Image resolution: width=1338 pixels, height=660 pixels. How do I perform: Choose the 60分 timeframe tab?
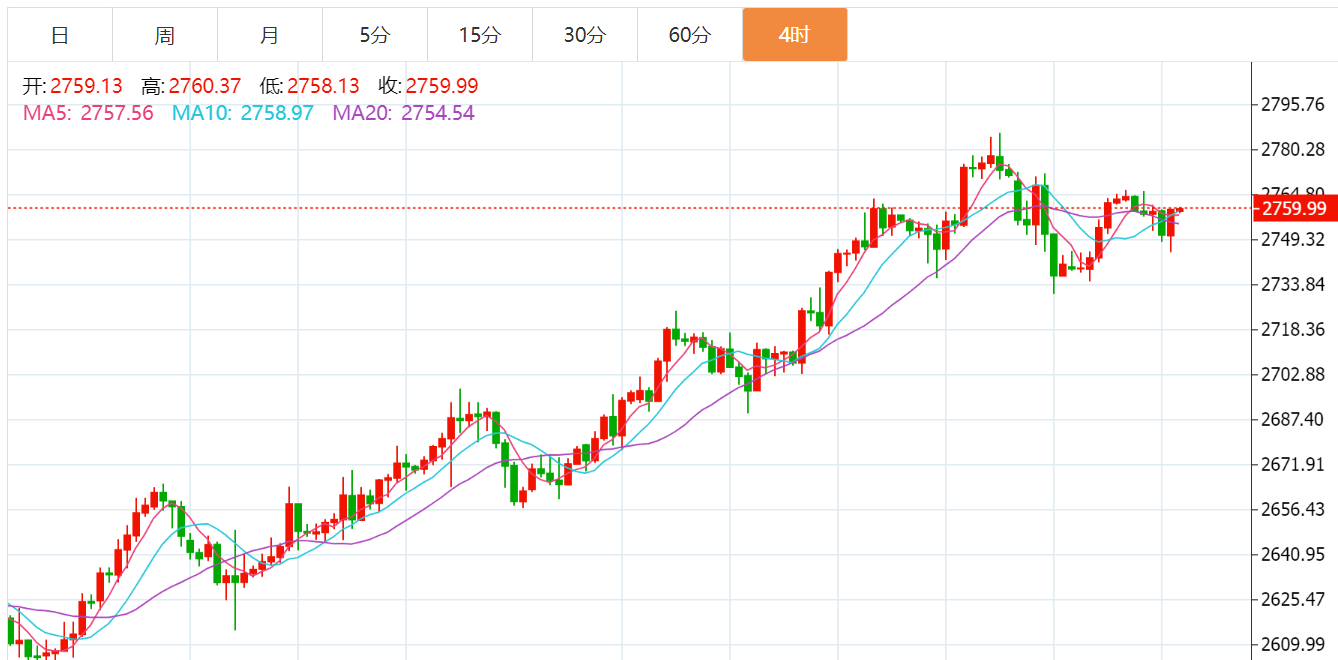click(x=690, y=35)
